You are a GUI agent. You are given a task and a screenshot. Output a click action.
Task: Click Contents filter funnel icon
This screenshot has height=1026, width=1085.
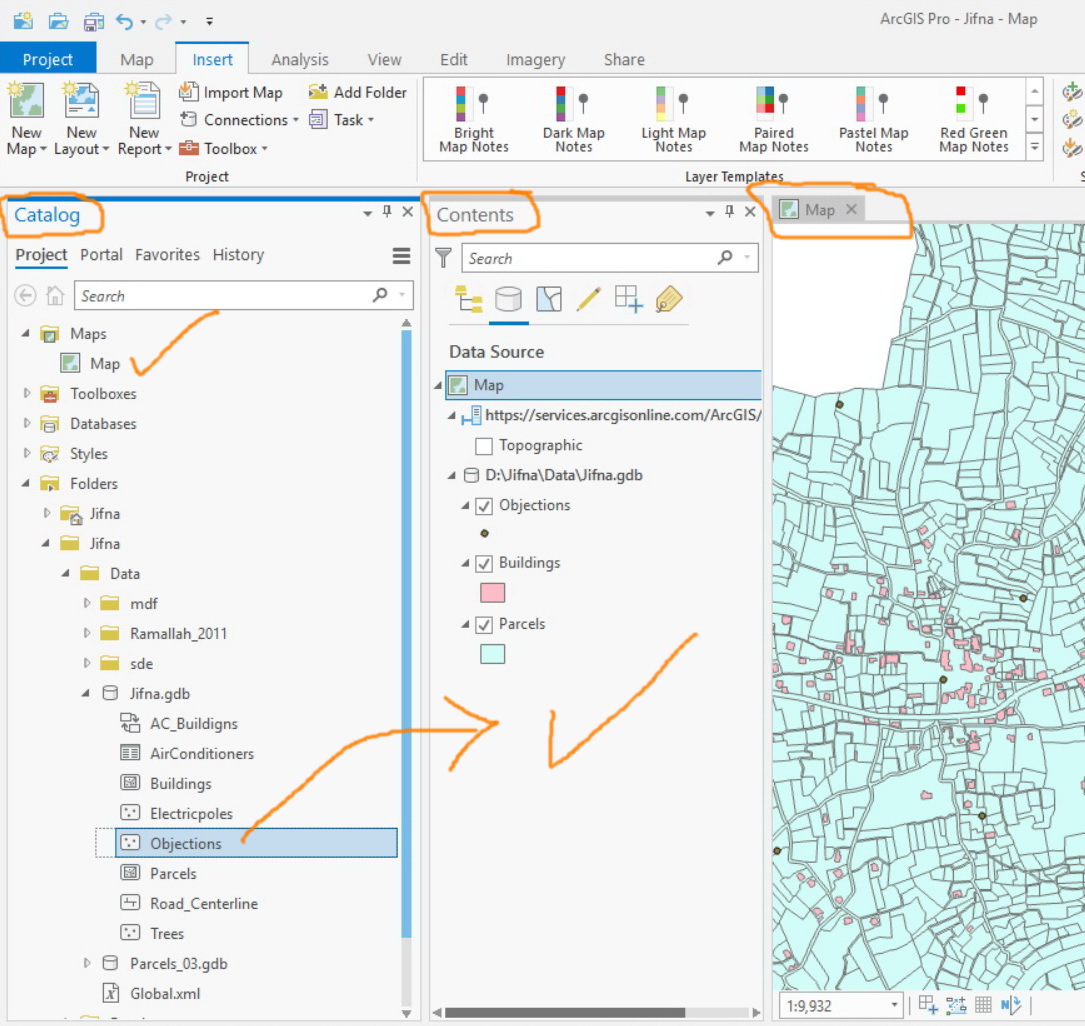pyautogui.click(x=443, y=258)
